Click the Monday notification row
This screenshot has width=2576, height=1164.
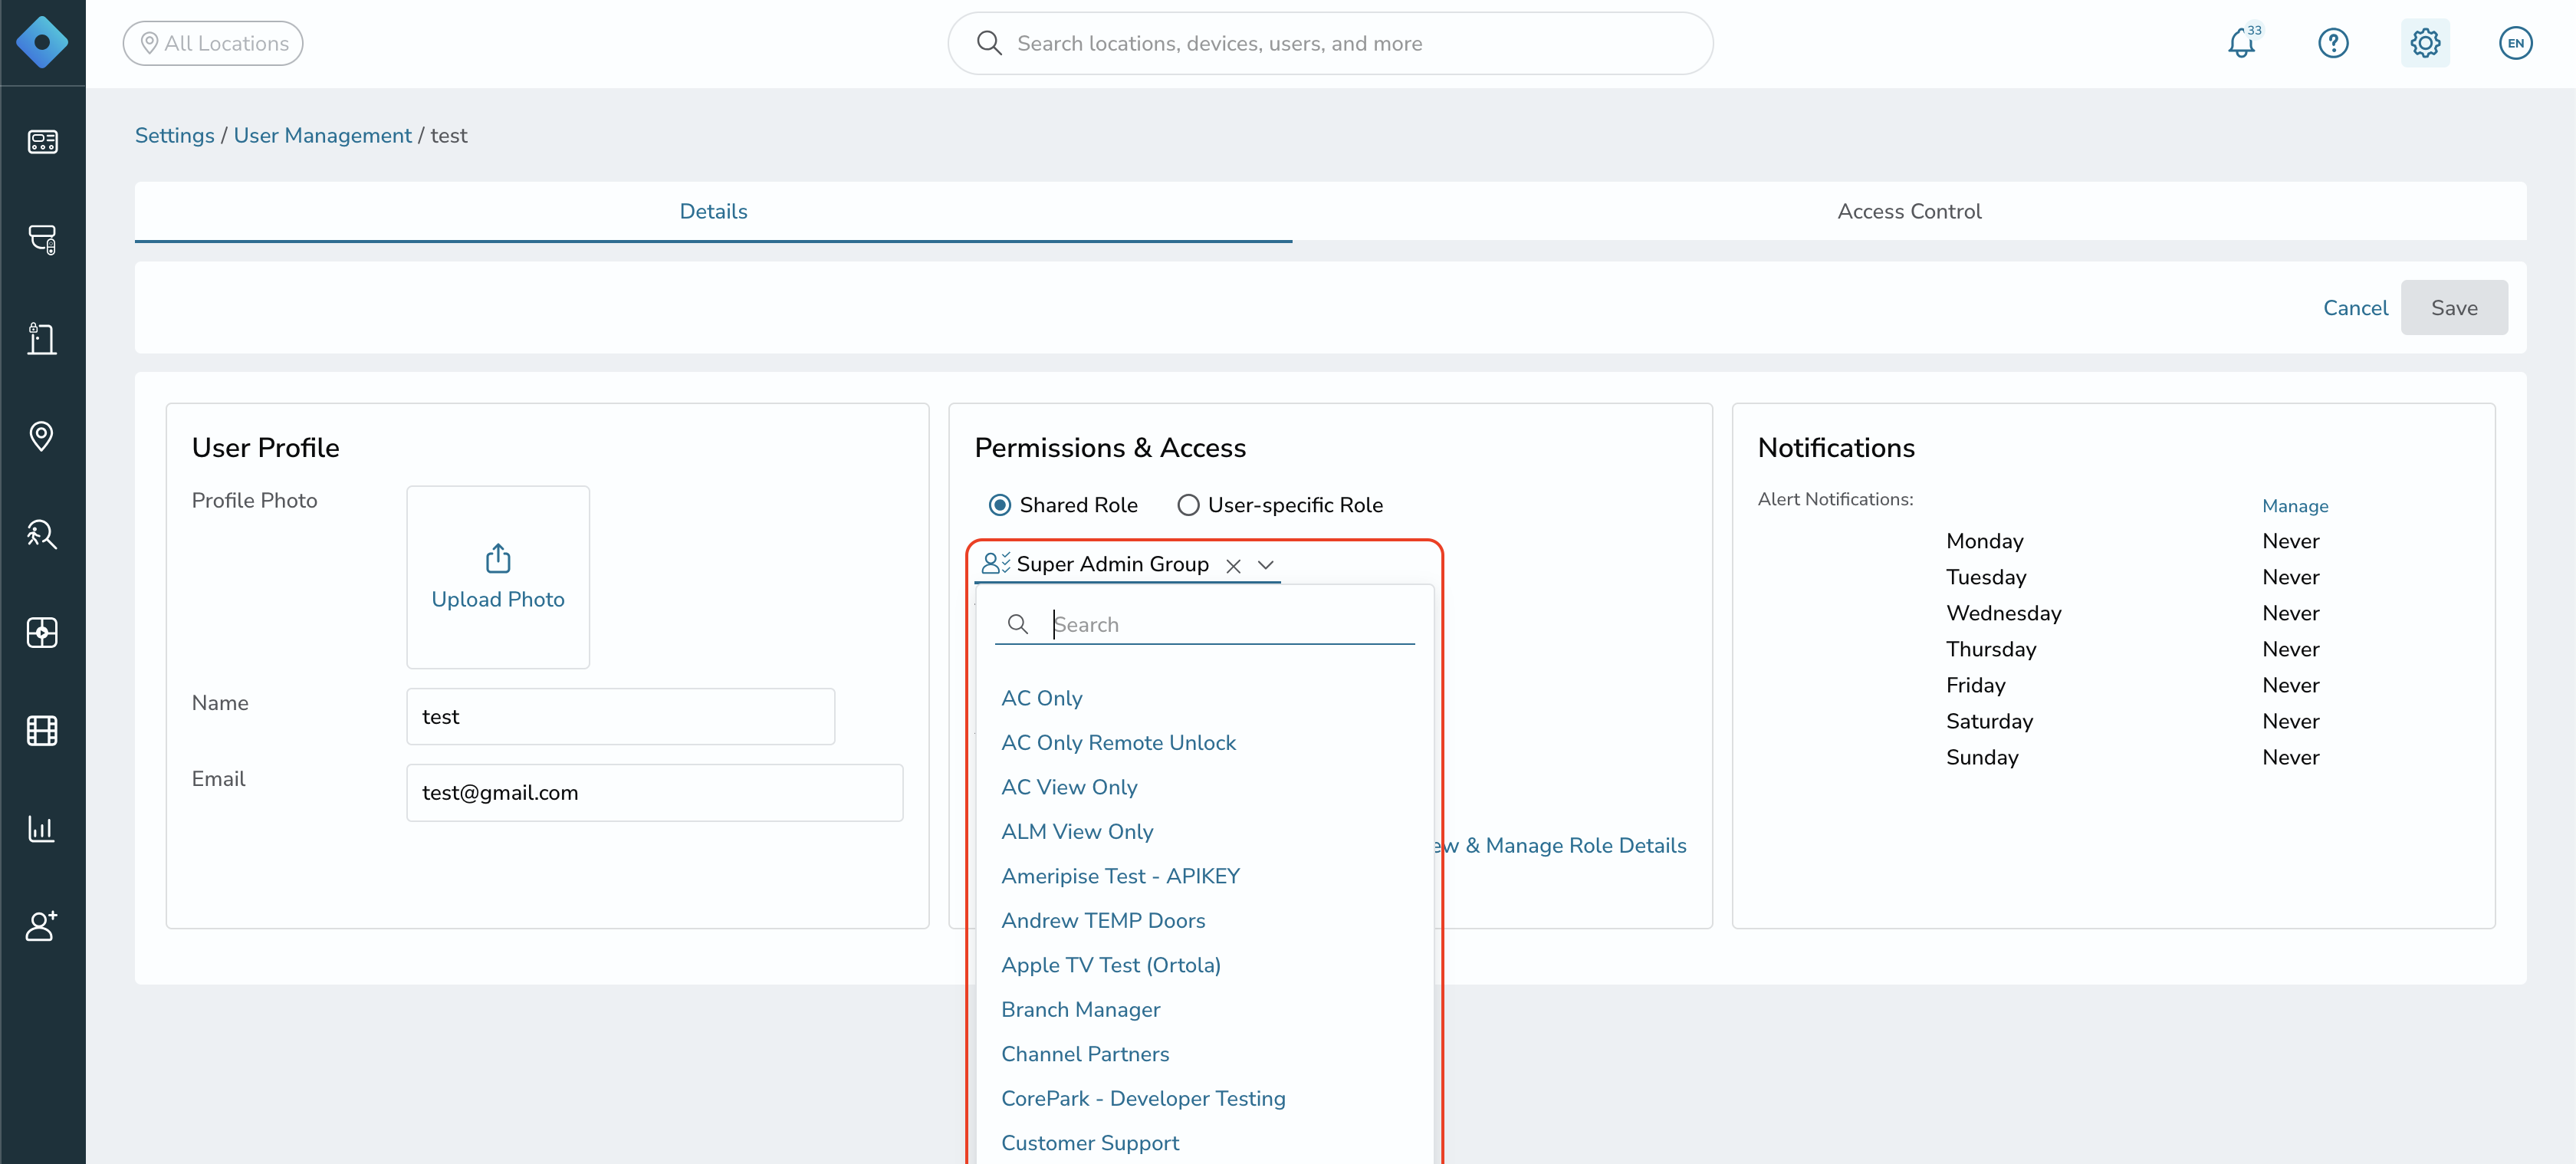point(2132,541)
